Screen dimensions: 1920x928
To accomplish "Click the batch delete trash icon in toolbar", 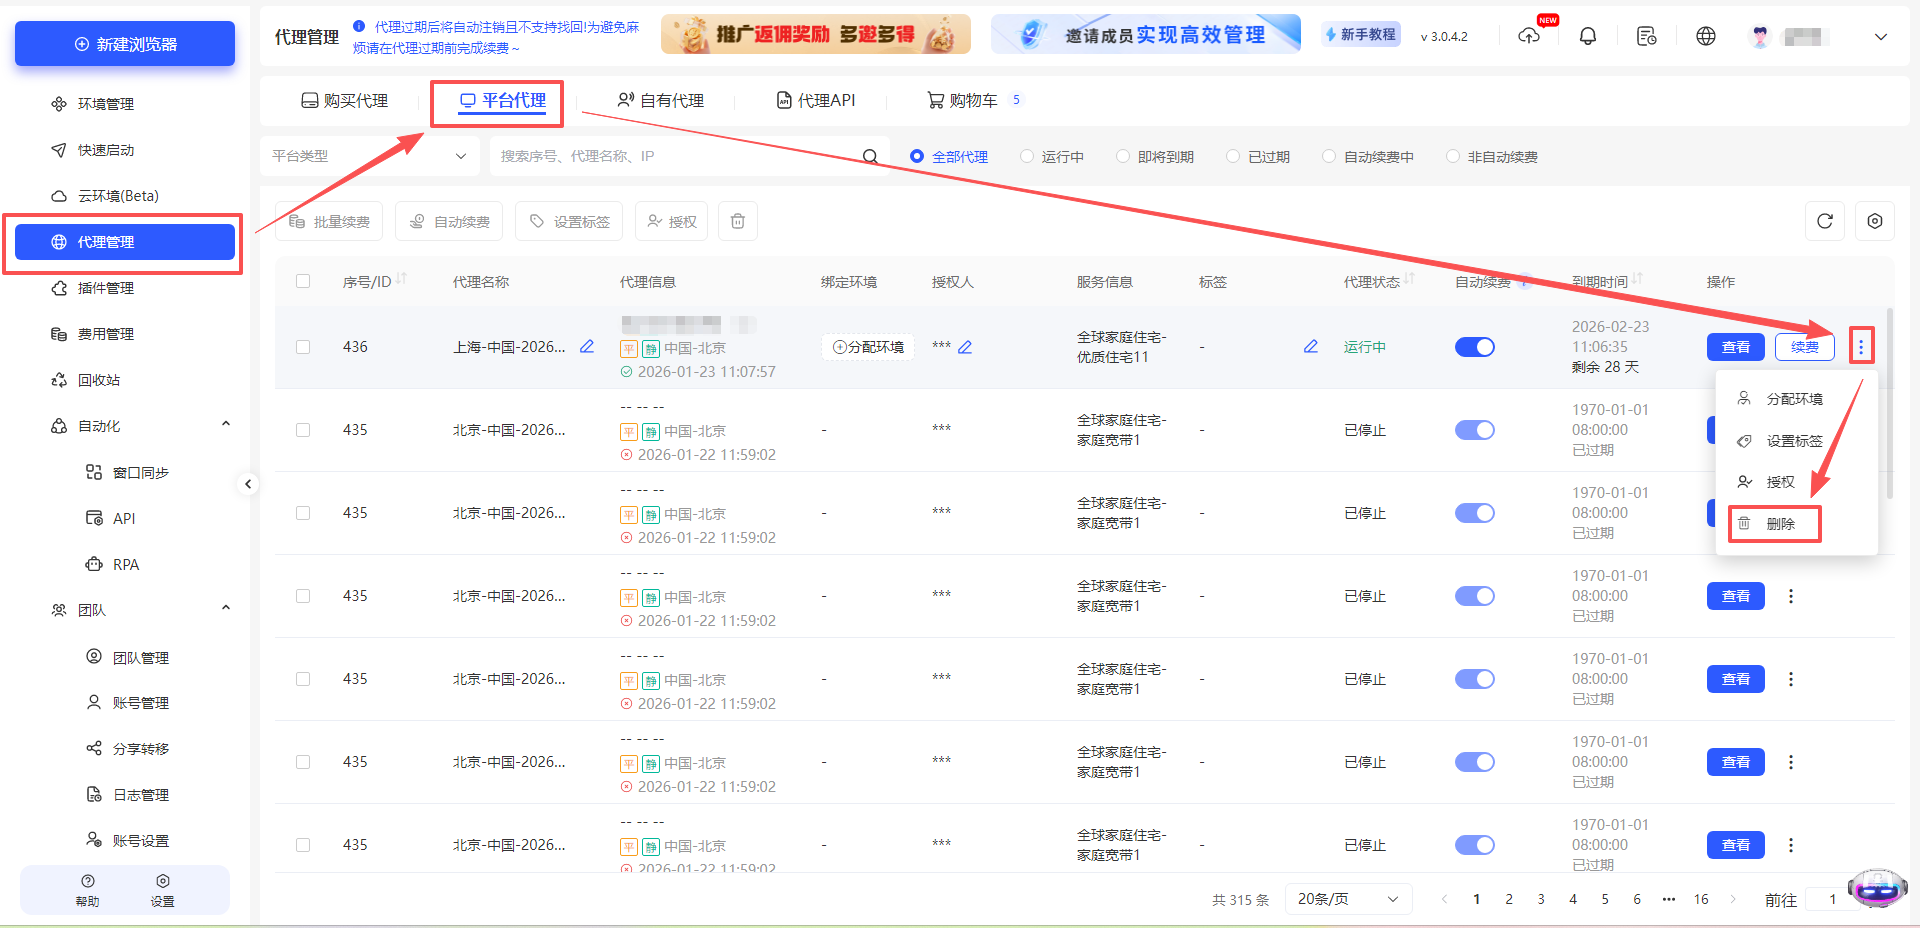I will pos(737,221).
